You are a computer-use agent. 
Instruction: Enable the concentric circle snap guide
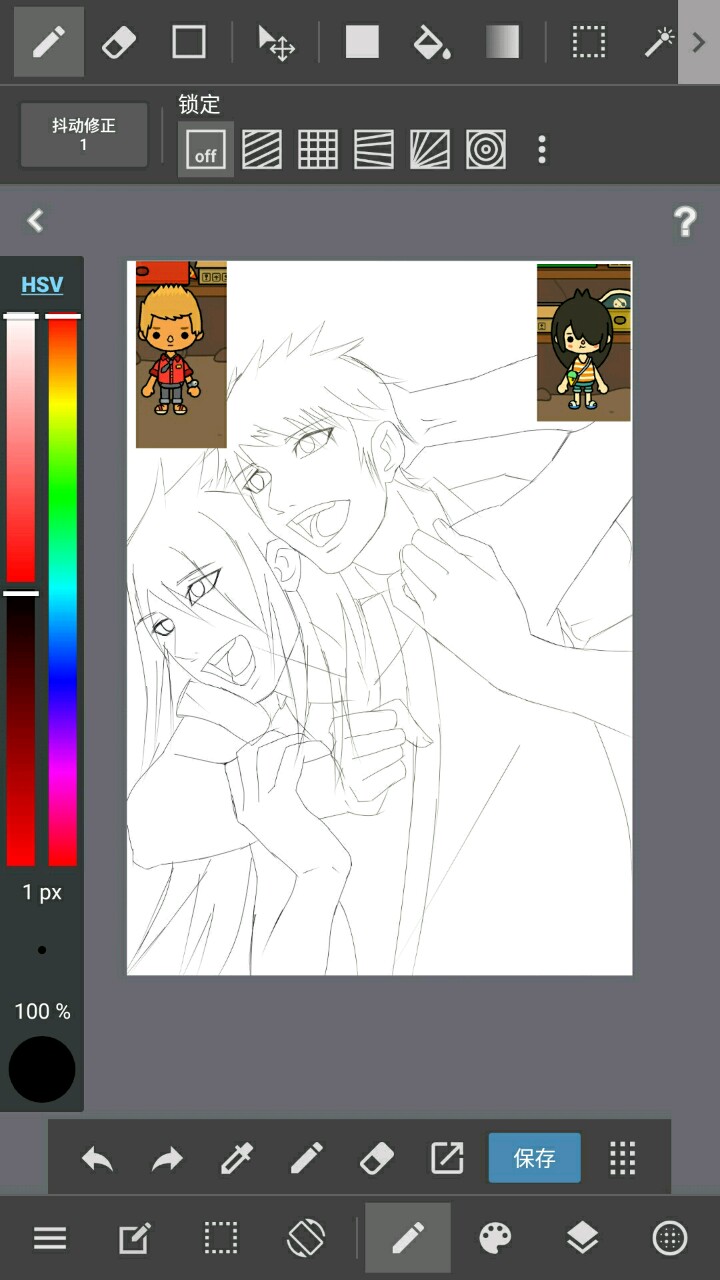(x=486, y=150)
